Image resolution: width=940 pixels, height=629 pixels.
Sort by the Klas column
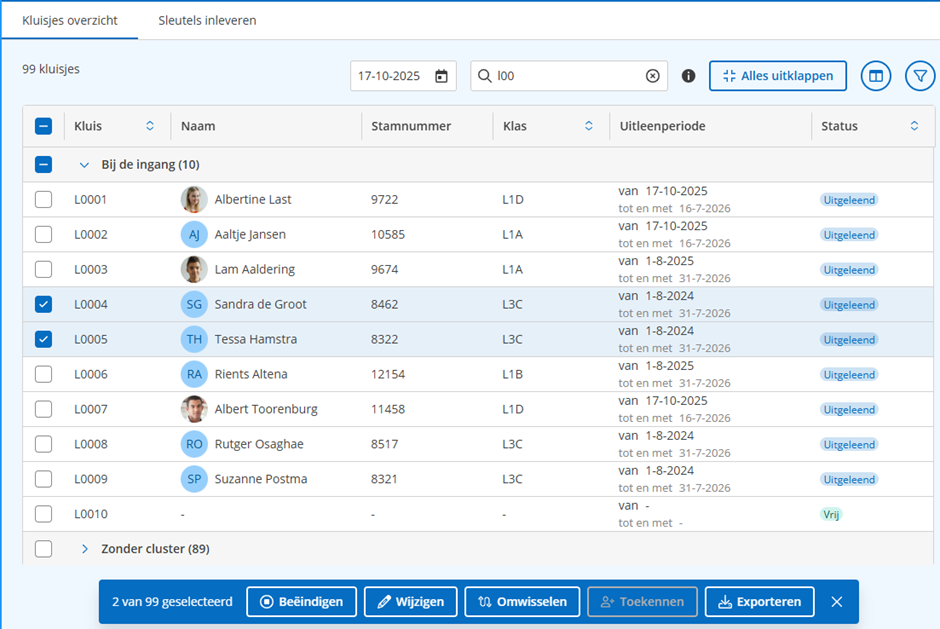pyautogui.click(x=591, y=126)
